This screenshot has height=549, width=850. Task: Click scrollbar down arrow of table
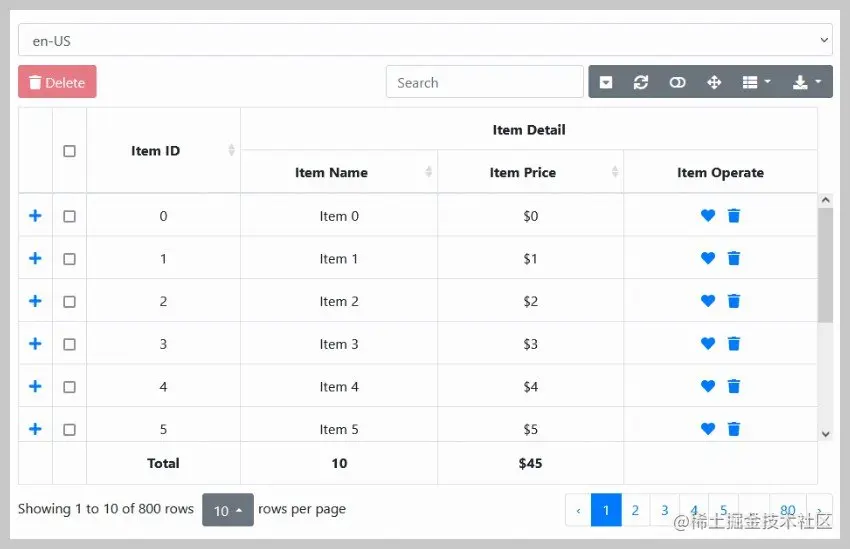[826, 434]
